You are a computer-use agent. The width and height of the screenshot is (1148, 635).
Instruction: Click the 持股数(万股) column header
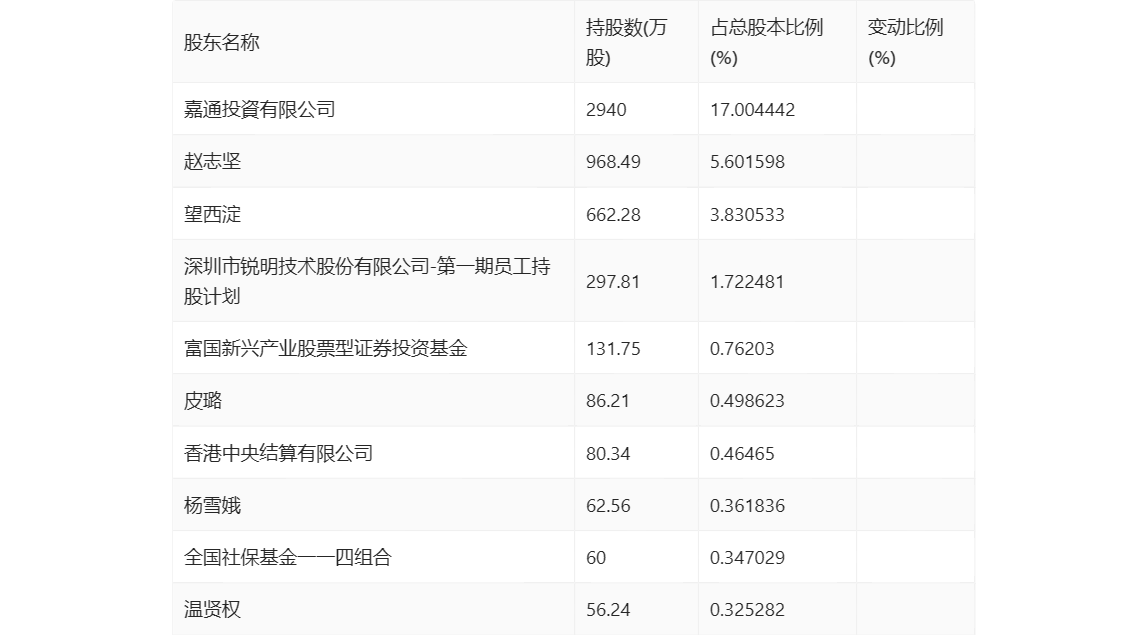(x=627, y=42)
